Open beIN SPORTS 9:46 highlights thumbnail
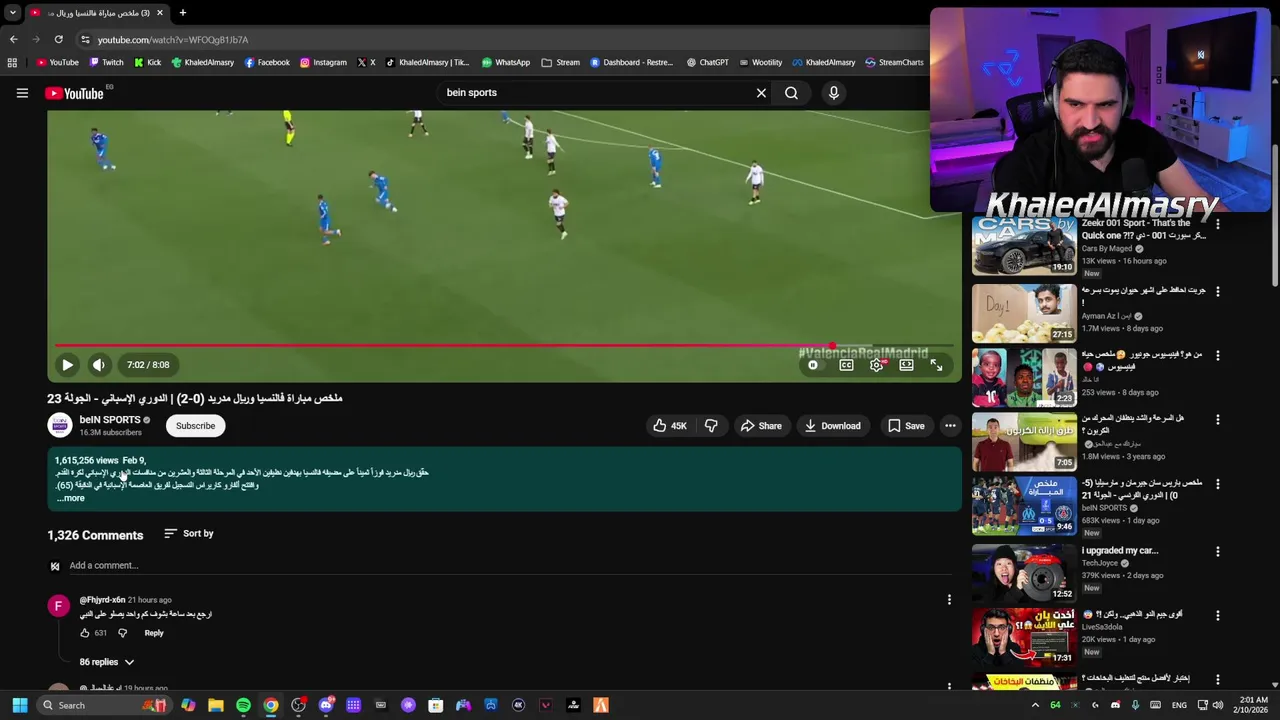The width and height of the screenshot is (1280, 720). (x=1024, y=506)
